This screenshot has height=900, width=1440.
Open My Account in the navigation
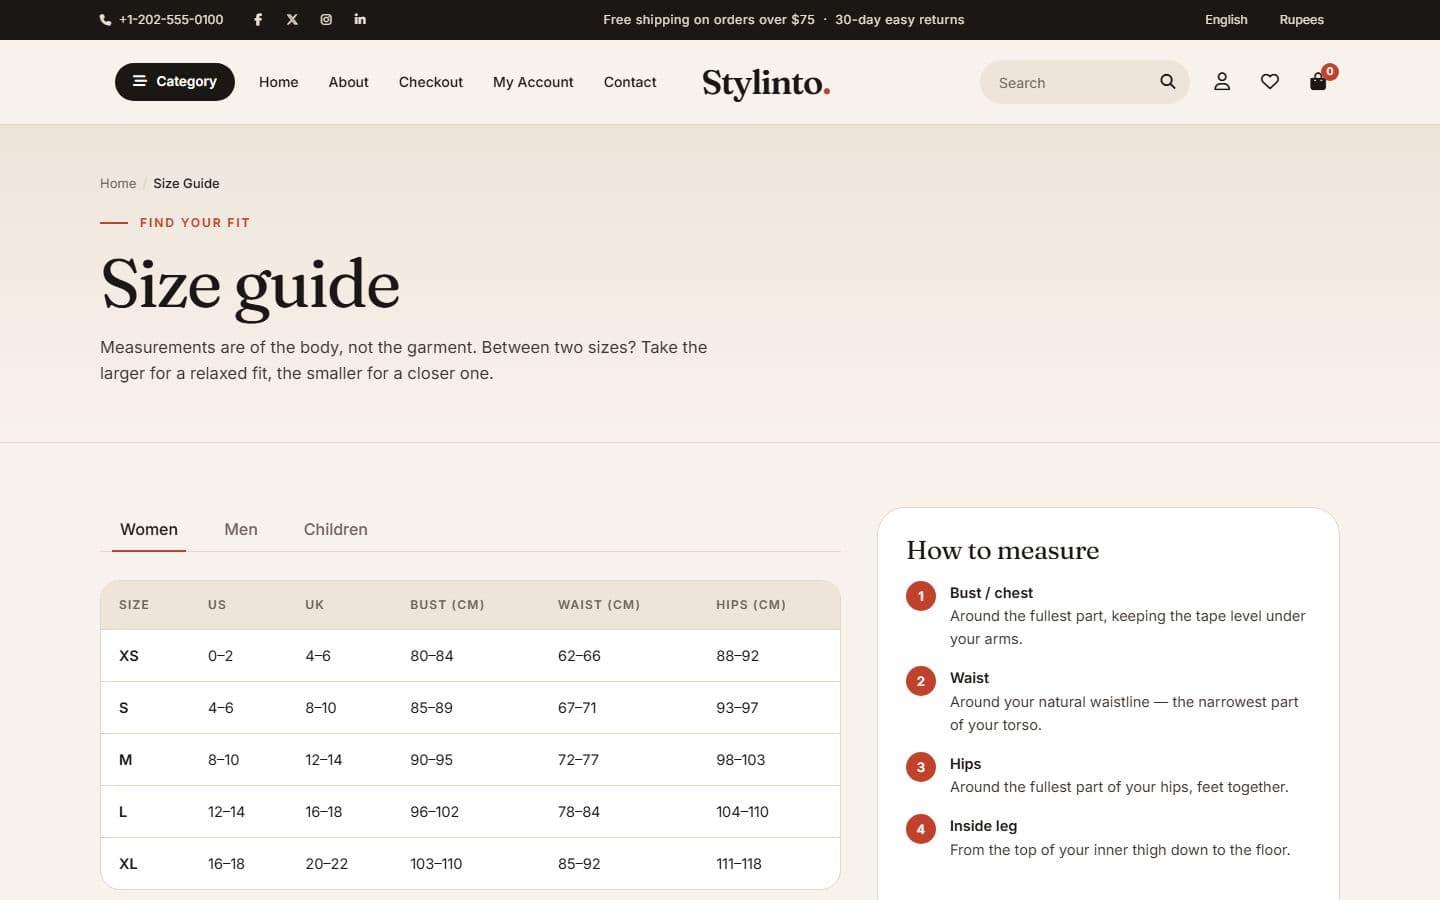533,82
